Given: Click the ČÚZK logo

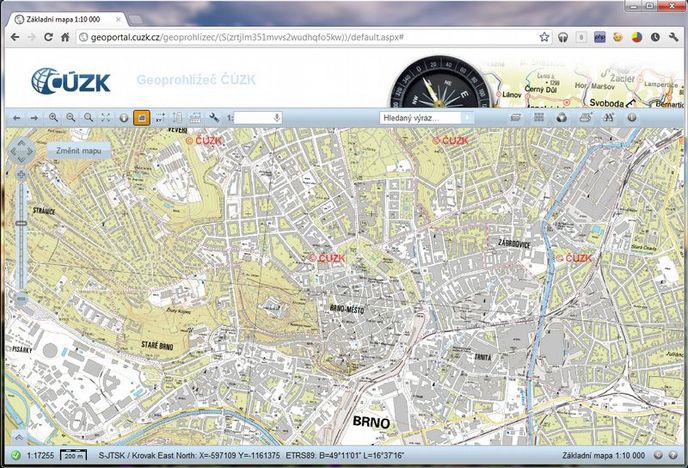Looking at the screenshot, I should click(71, 81).
